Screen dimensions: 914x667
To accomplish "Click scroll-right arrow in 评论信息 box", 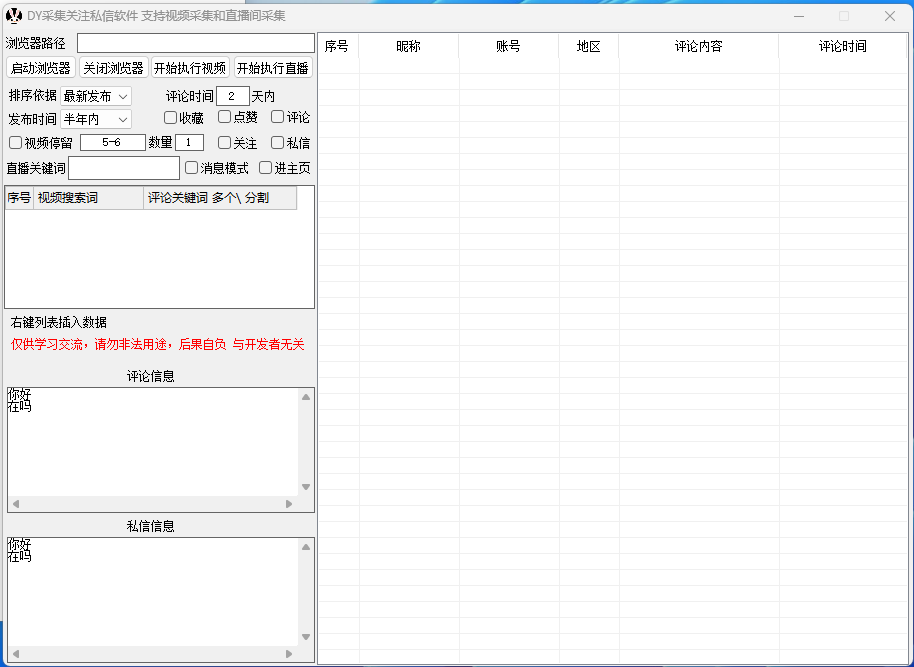I will pos(290,504).
